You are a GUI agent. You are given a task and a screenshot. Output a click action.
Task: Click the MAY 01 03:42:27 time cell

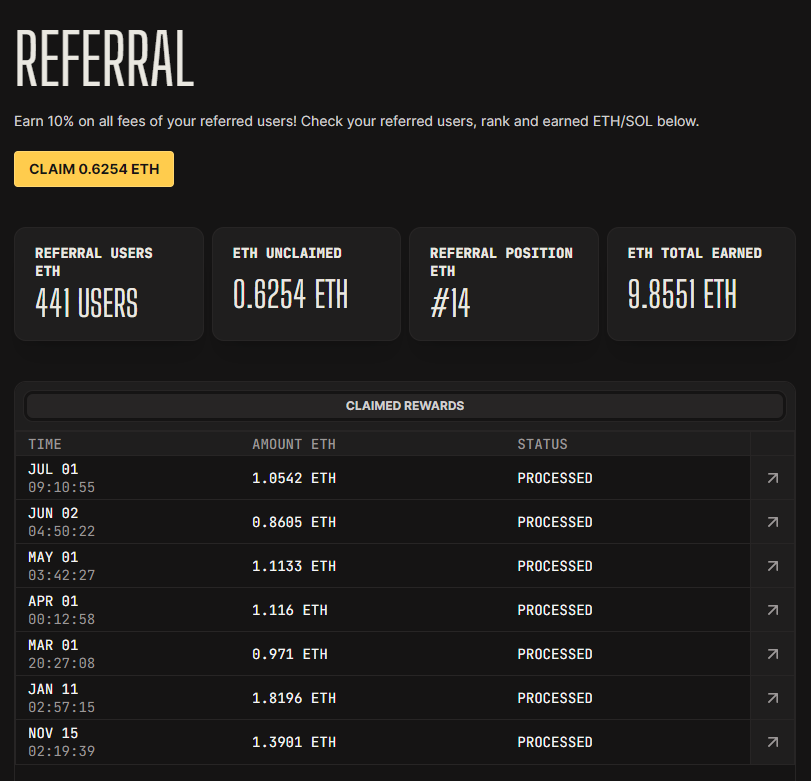[62, 566]
